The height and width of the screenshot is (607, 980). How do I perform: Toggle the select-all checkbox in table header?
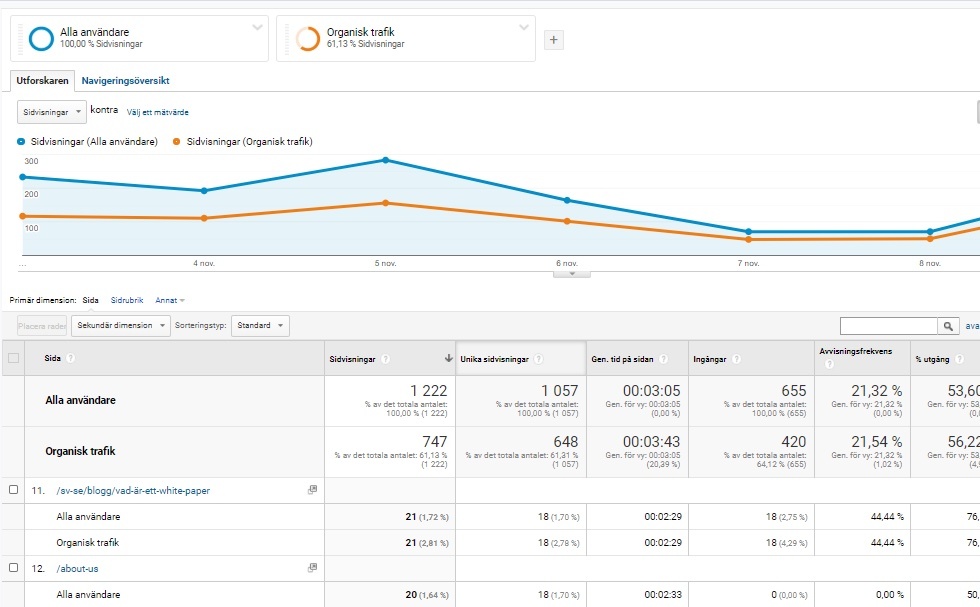(14, 358)
